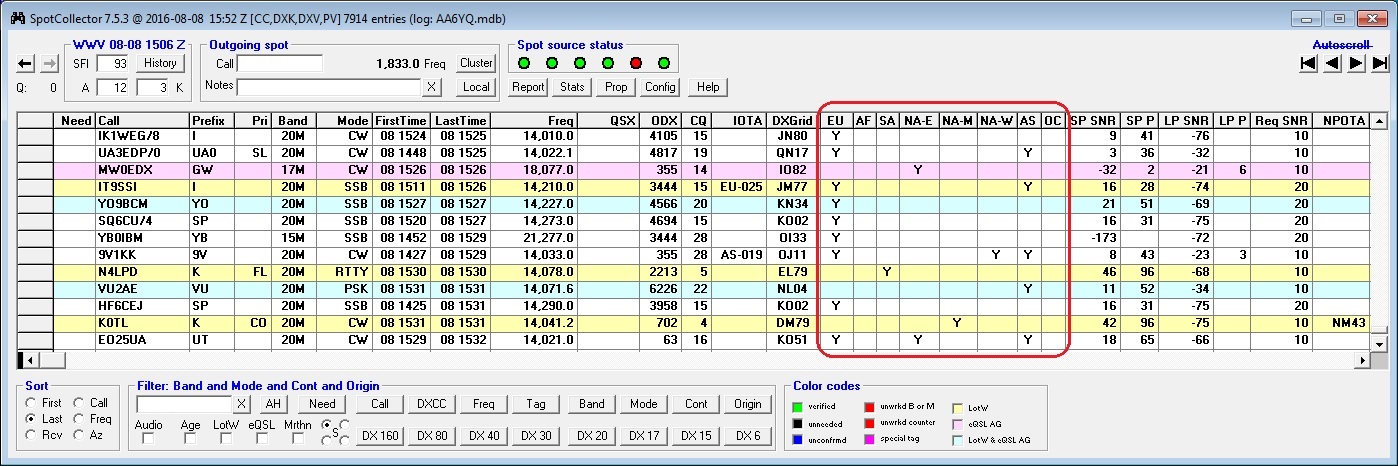
Task: Click the Tag filter button
Action: [536, 404]
